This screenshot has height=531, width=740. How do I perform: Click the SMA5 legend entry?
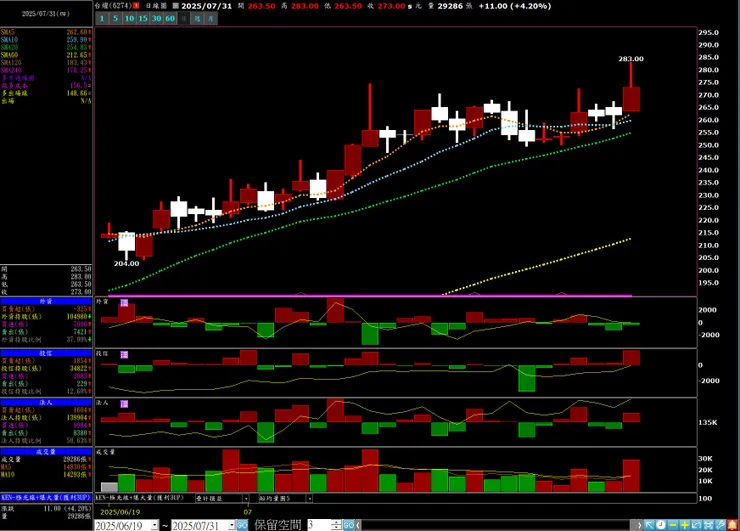(x=46, y=32)
